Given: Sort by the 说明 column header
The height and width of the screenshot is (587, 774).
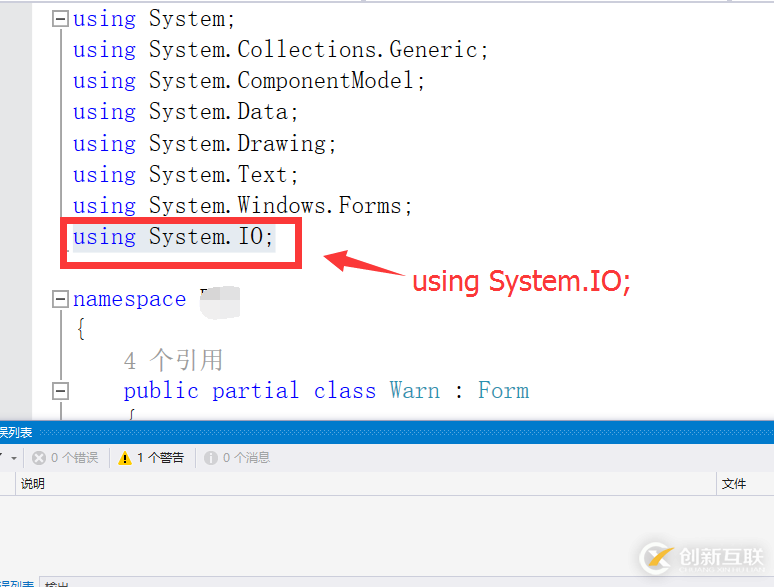Looking at the screenshot, I should pyautogui.click(x=33, y=483).
